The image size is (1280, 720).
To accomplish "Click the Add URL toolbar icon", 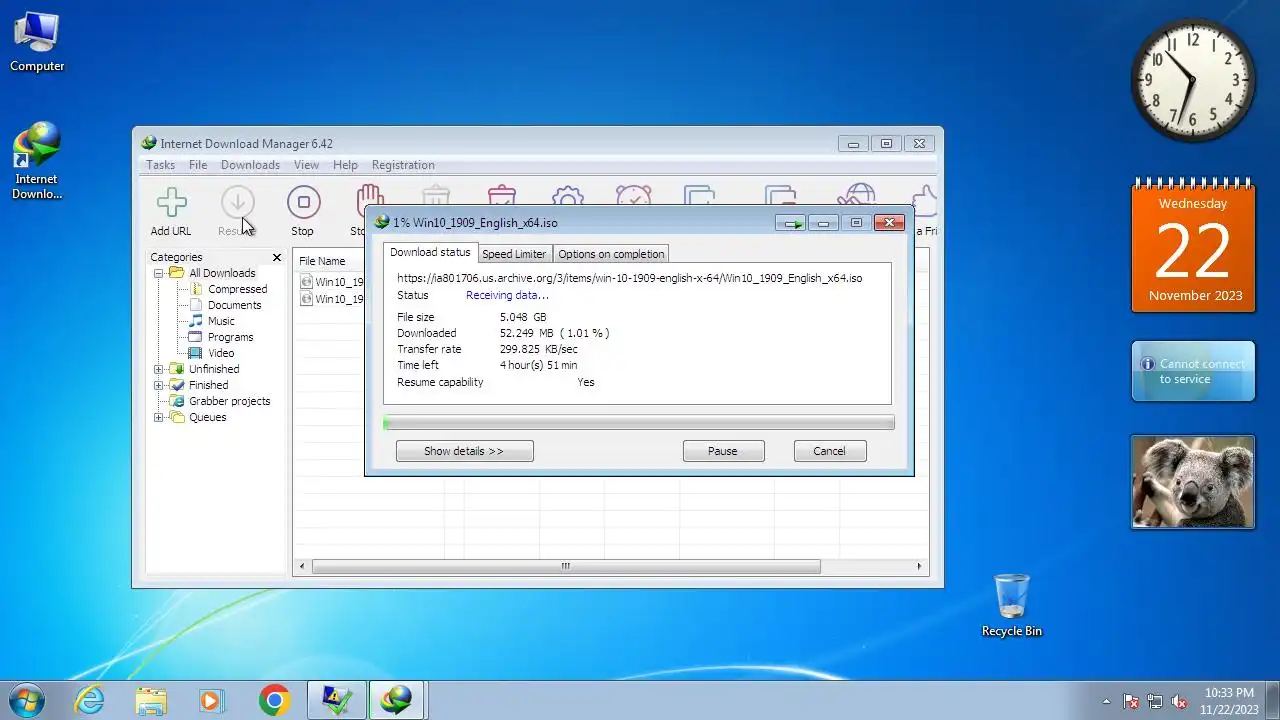I will coord(171,203).
